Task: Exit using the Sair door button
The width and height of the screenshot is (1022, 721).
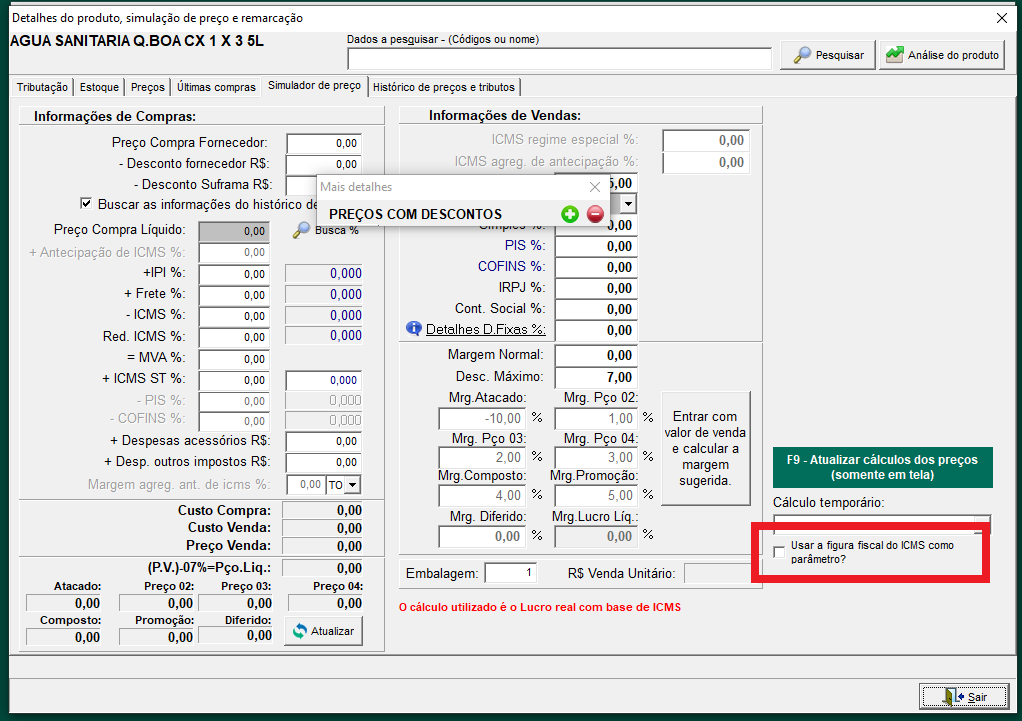Action: (963, 696)
